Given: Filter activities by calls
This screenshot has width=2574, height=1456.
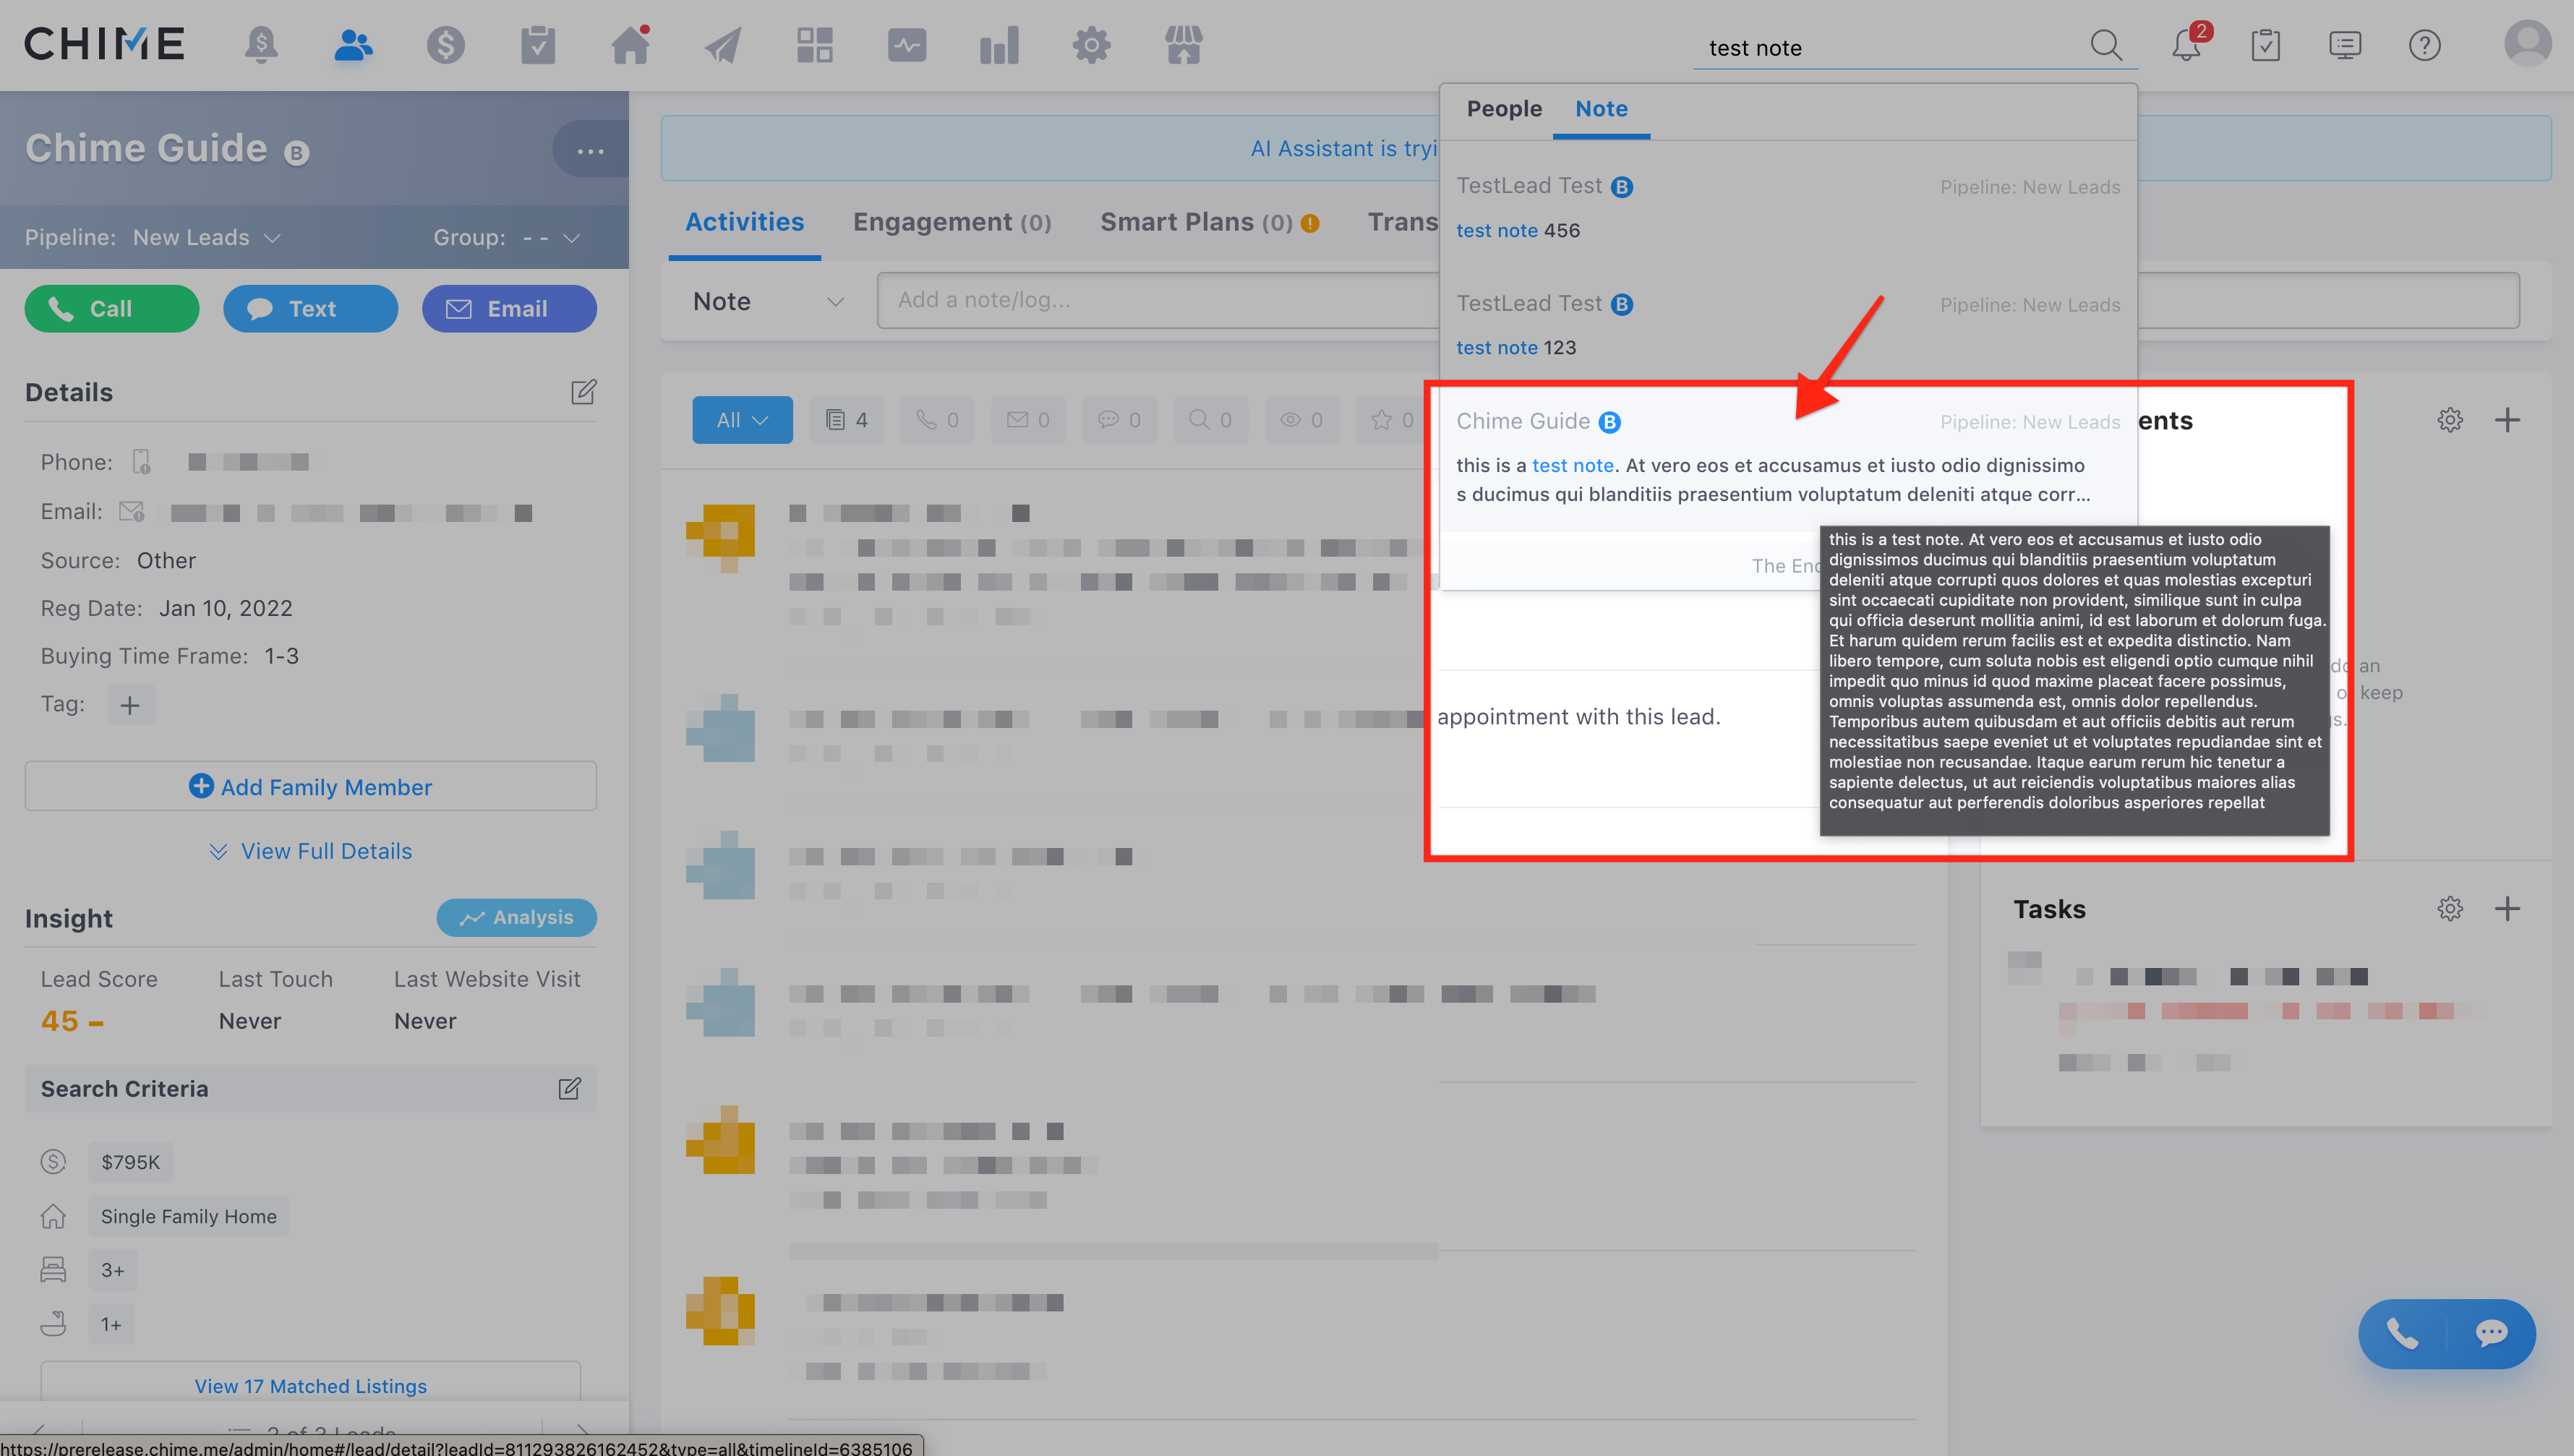Looking at the screenshot, I should (938, 420).
